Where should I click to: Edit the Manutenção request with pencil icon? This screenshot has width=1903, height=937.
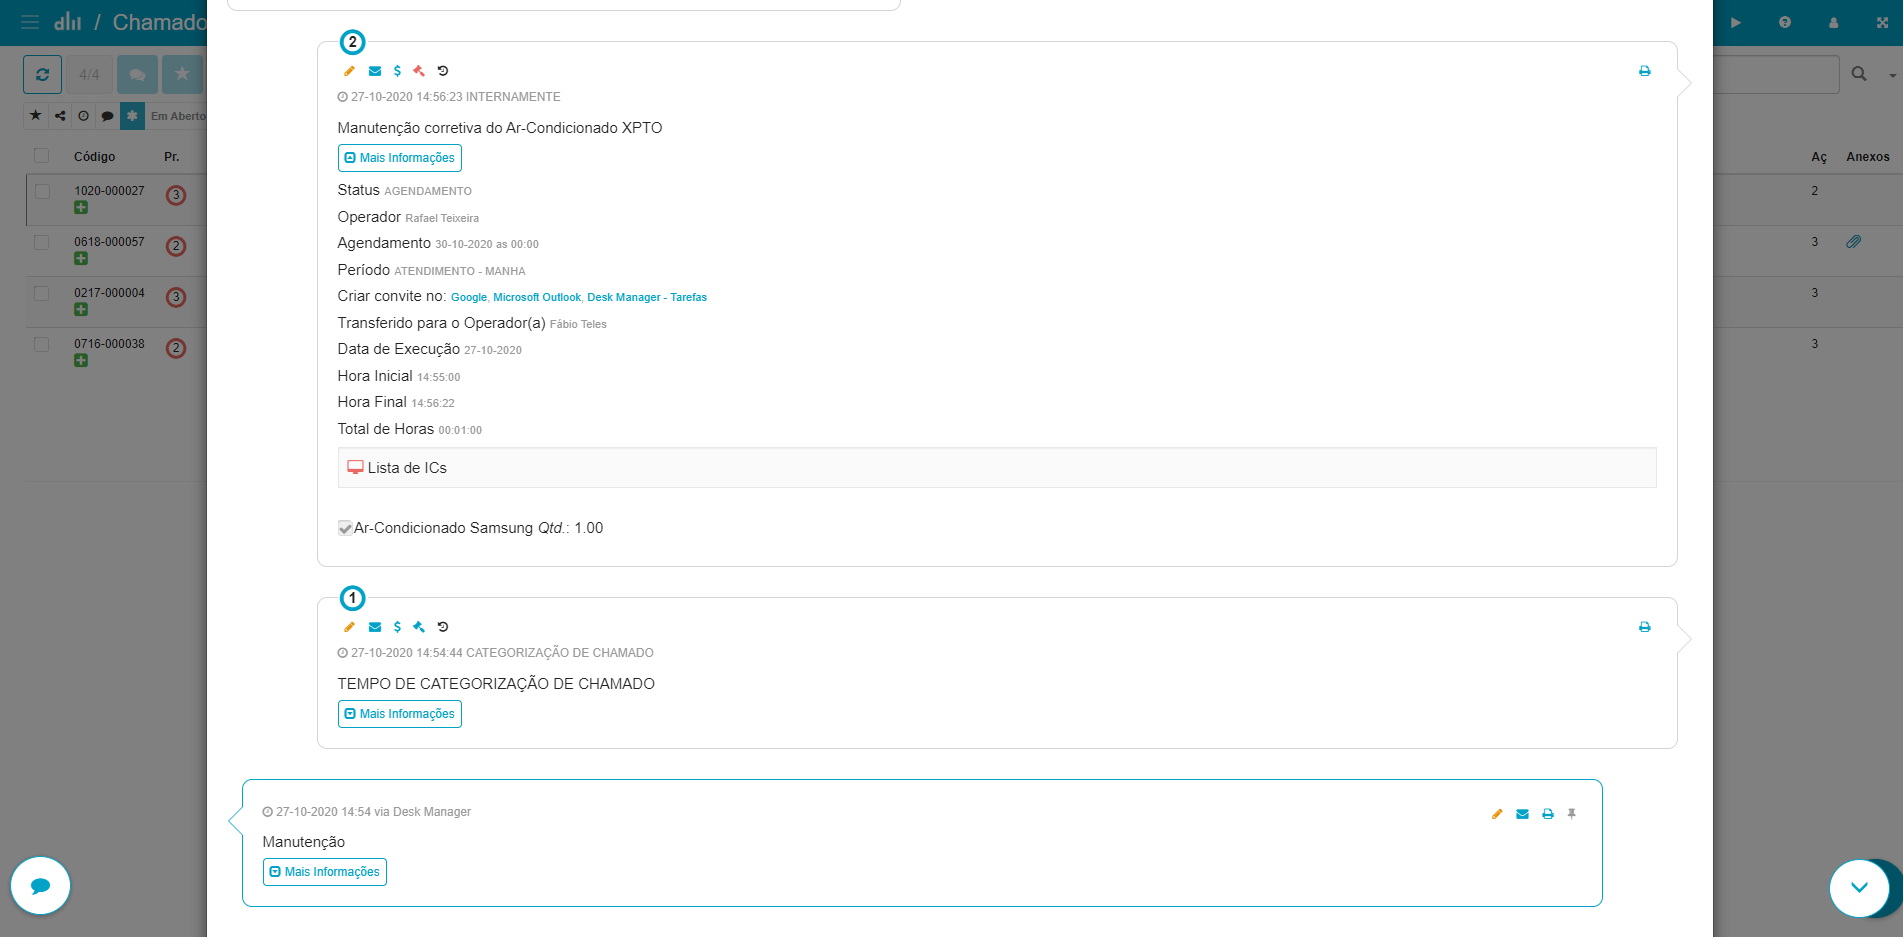point(1497,814)
